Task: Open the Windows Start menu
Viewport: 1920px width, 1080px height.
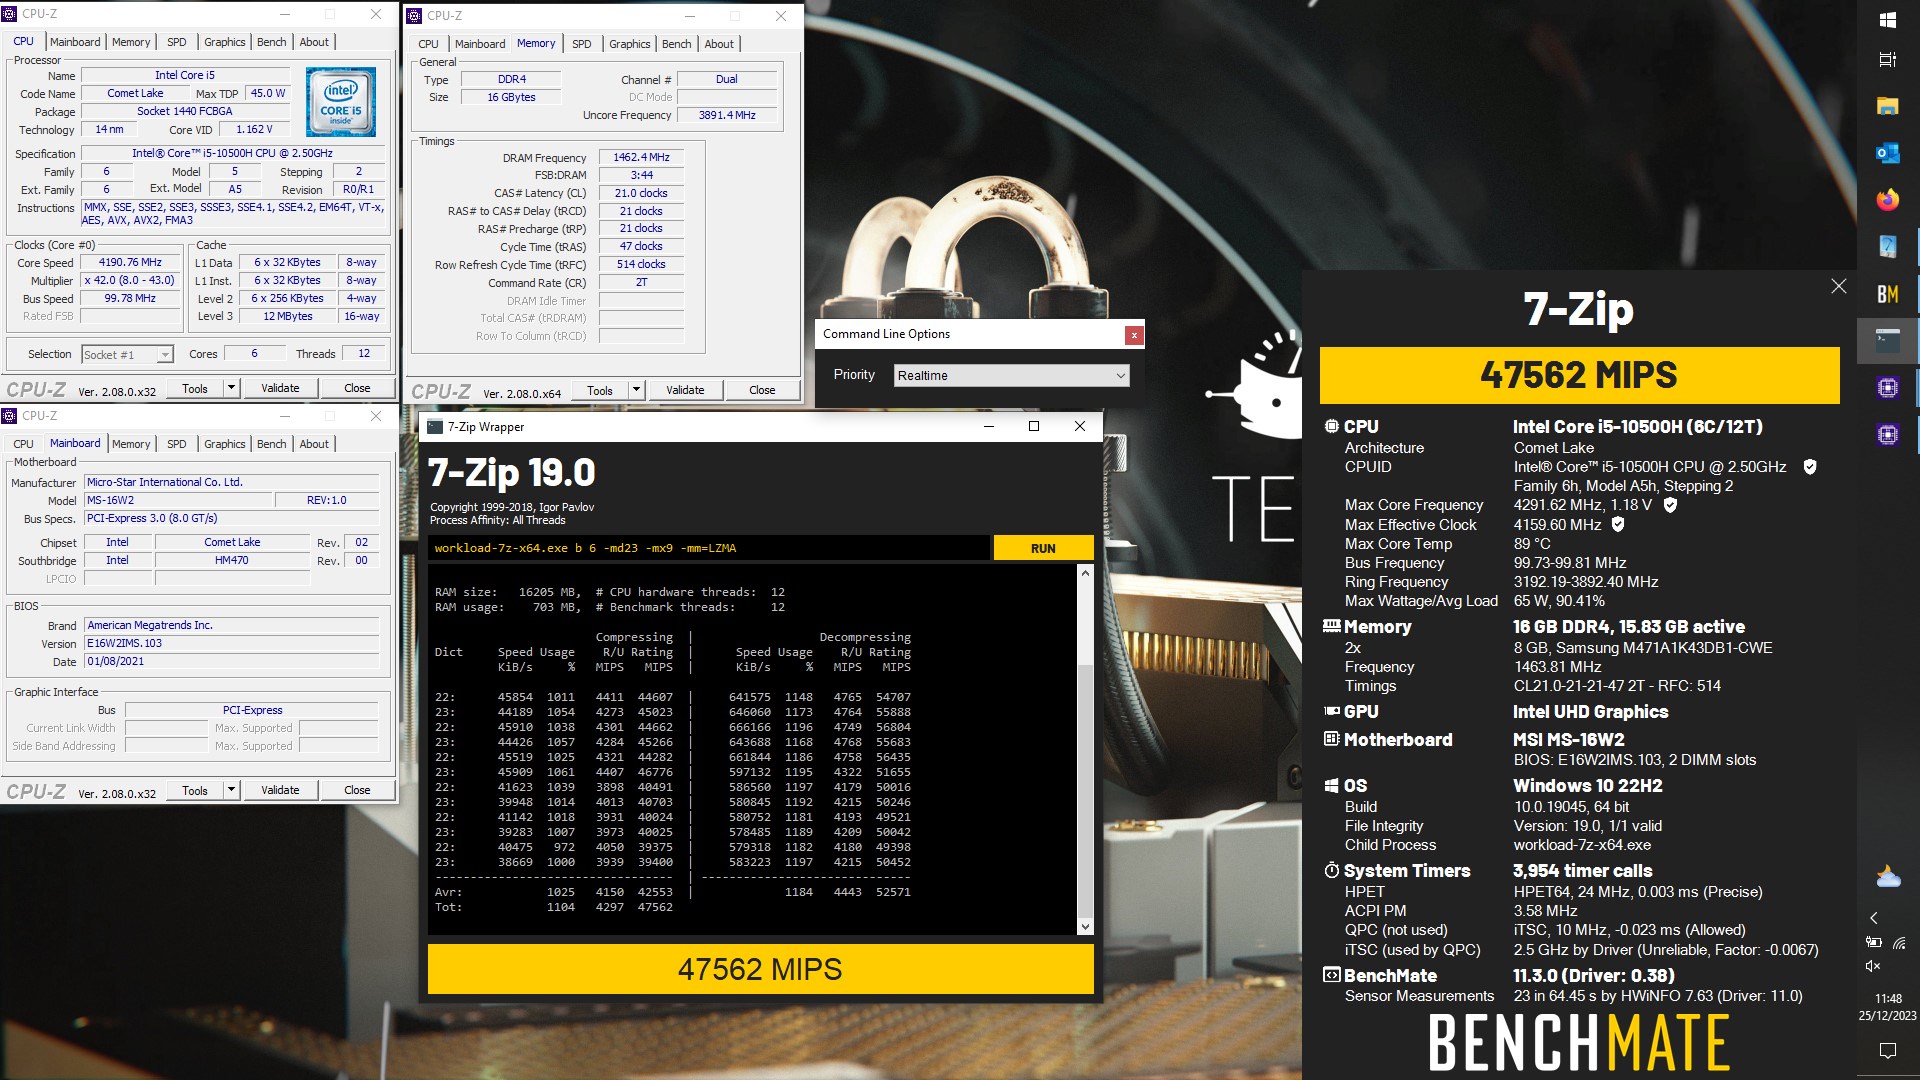Action: coord(1887,20)
